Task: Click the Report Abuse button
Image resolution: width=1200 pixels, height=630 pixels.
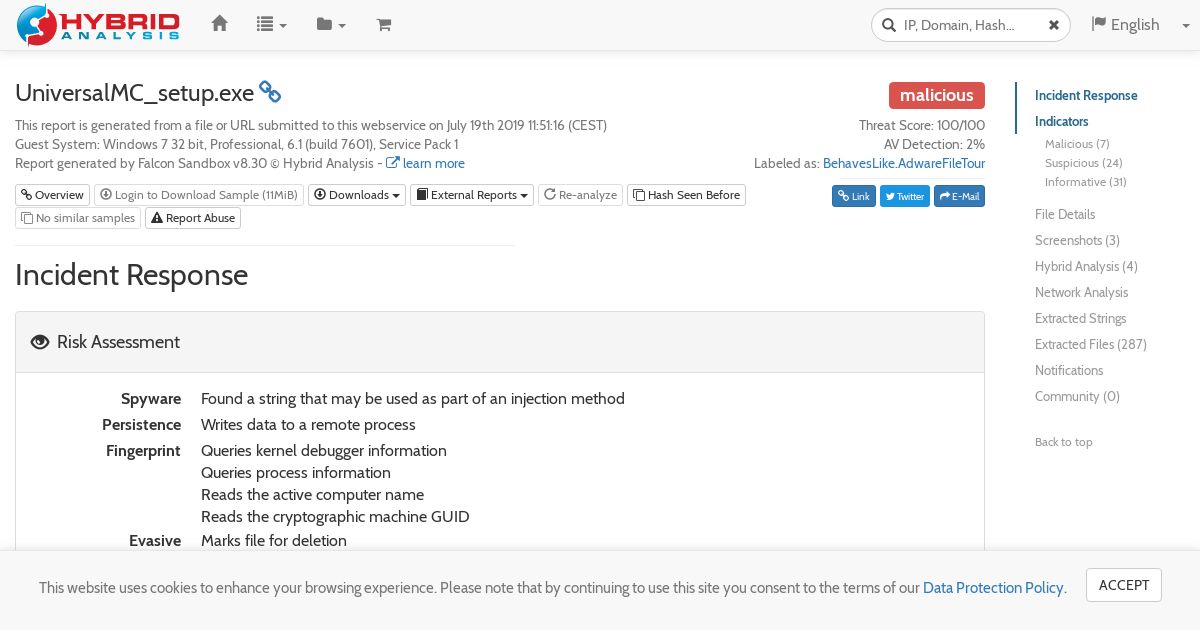Action: [x=193, y=218]
